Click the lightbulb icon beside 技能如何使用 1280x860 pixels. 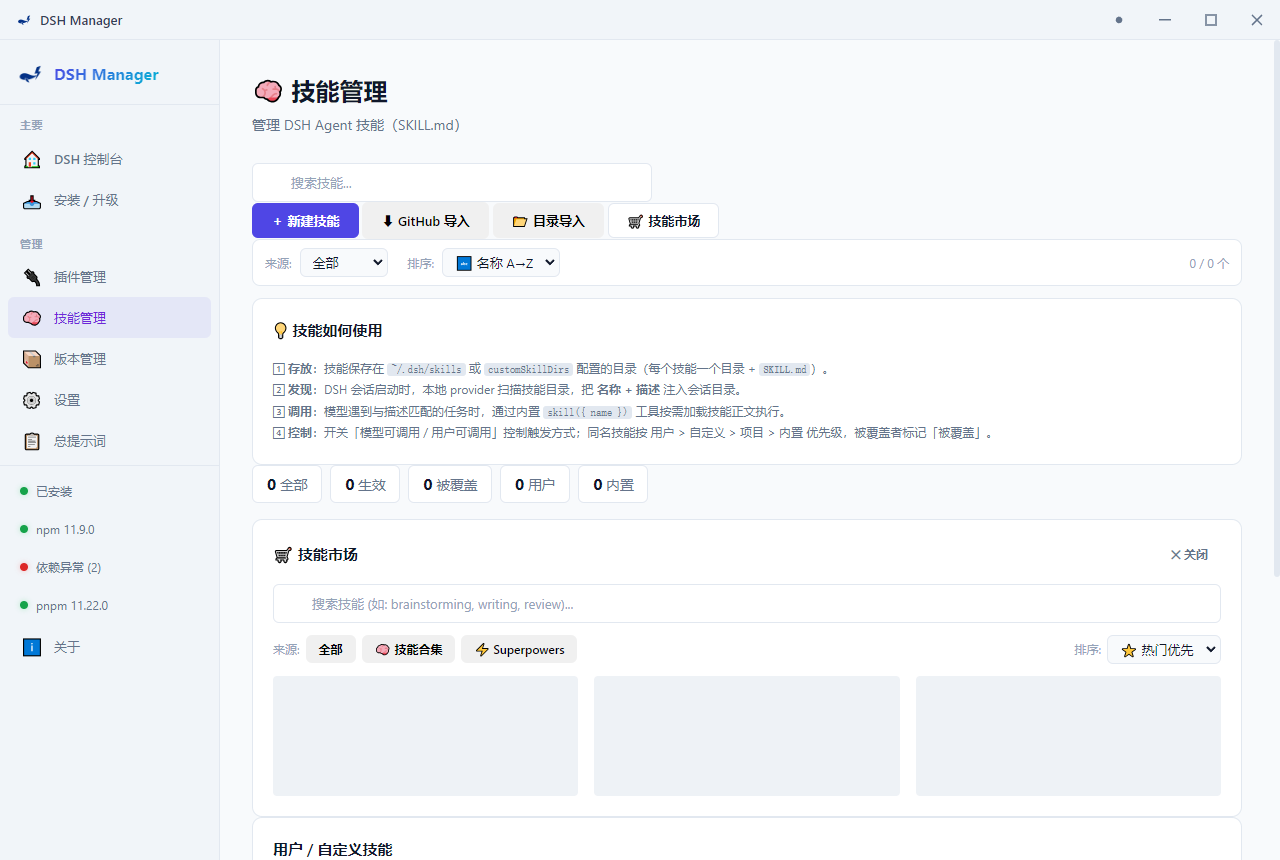281,331
